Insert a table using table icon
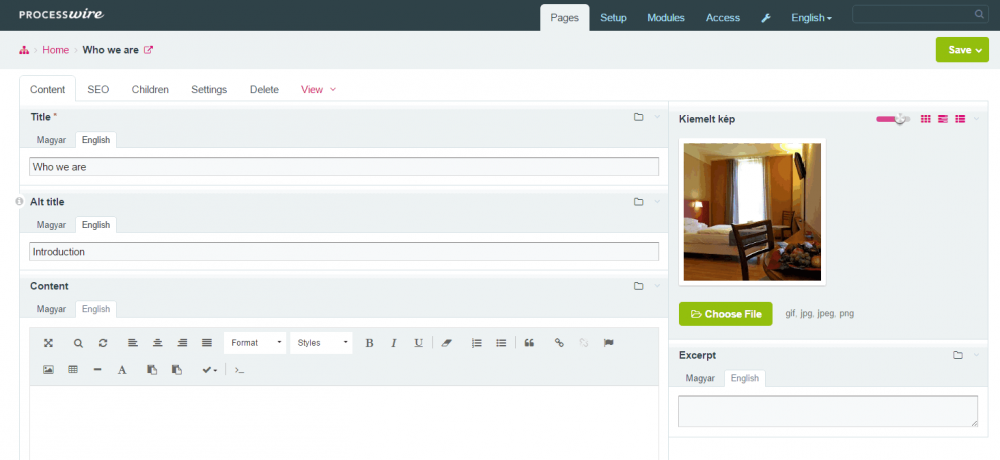 (x=73, y=370)
